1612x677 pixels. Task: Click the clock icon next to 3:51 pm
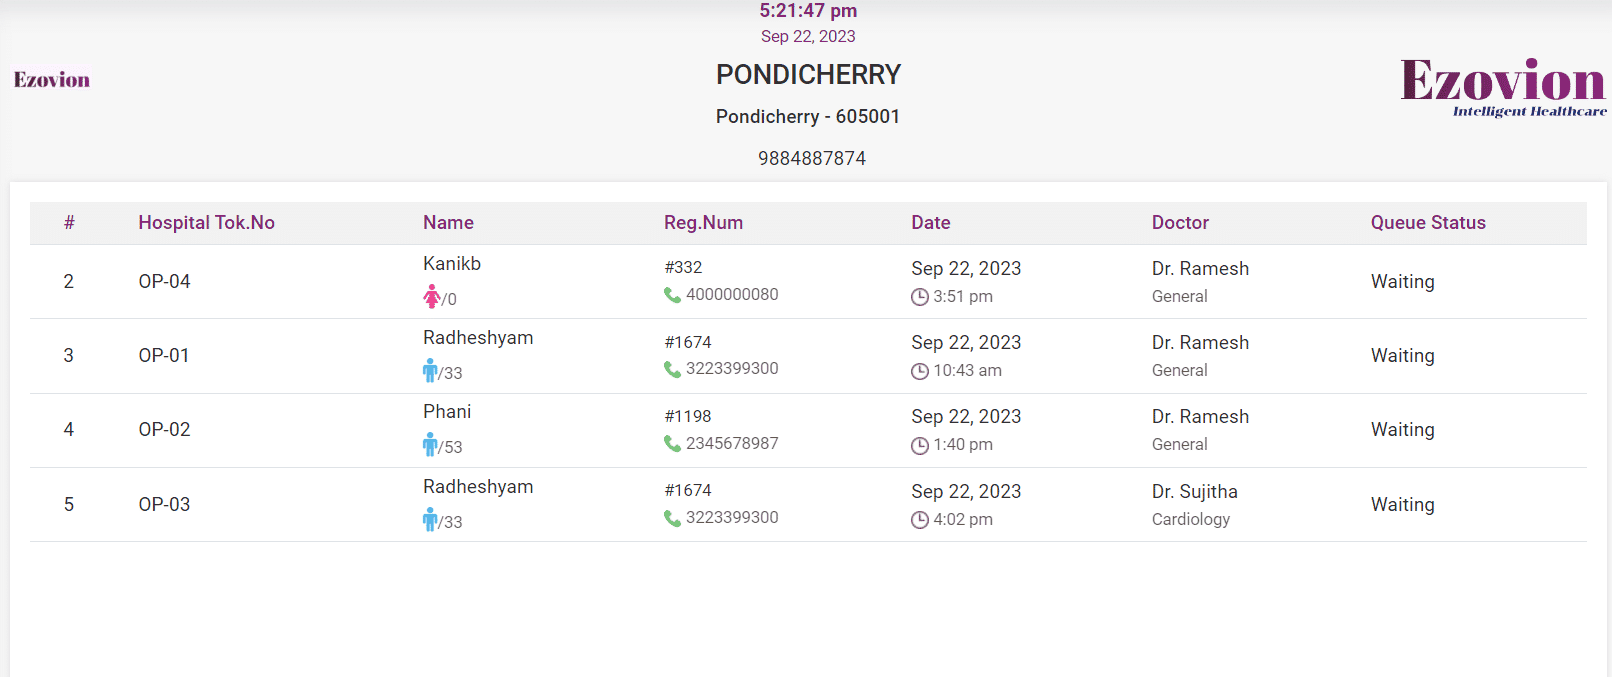coord(920,297)
